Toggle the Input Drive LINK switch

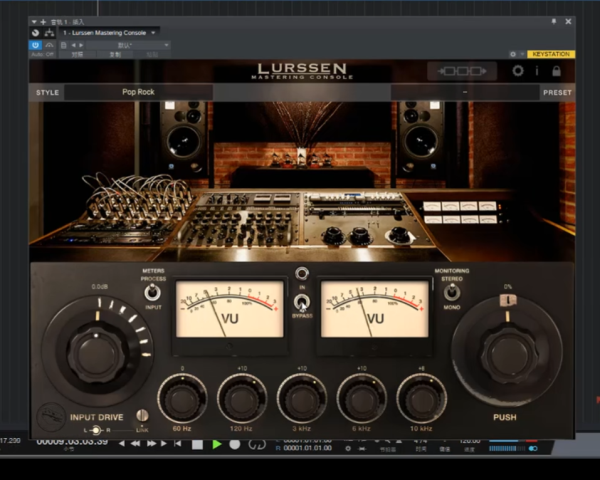coord(142,416)
